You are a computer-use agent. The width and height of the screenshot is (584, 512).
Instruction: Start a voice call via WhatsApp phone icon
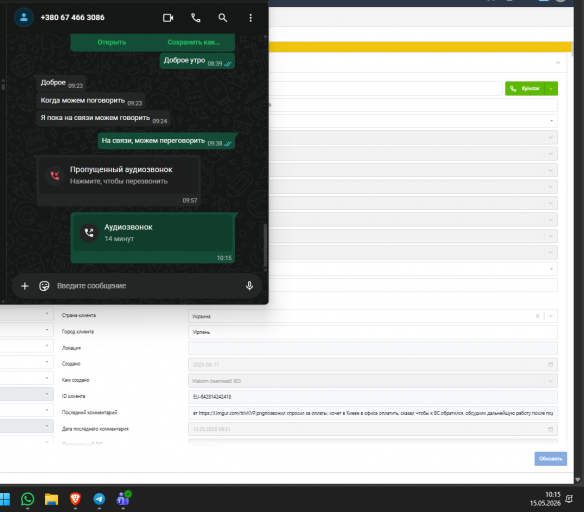196,18
